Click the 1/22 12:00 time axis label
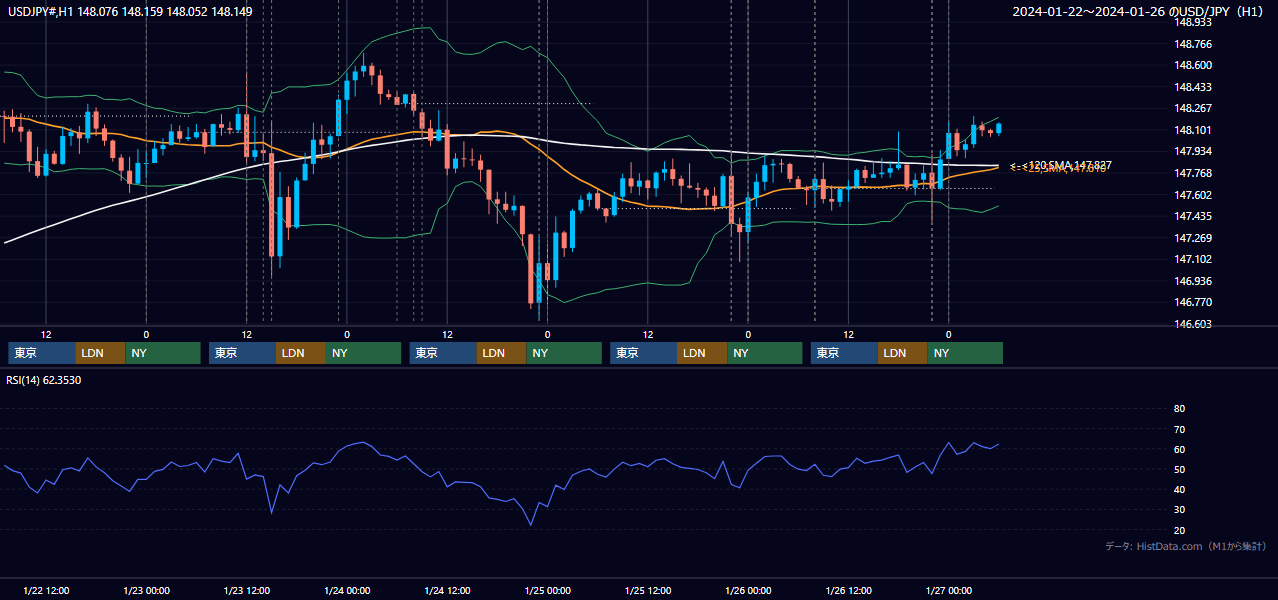The image size is (1278, 600). click(x=46, y=591)
